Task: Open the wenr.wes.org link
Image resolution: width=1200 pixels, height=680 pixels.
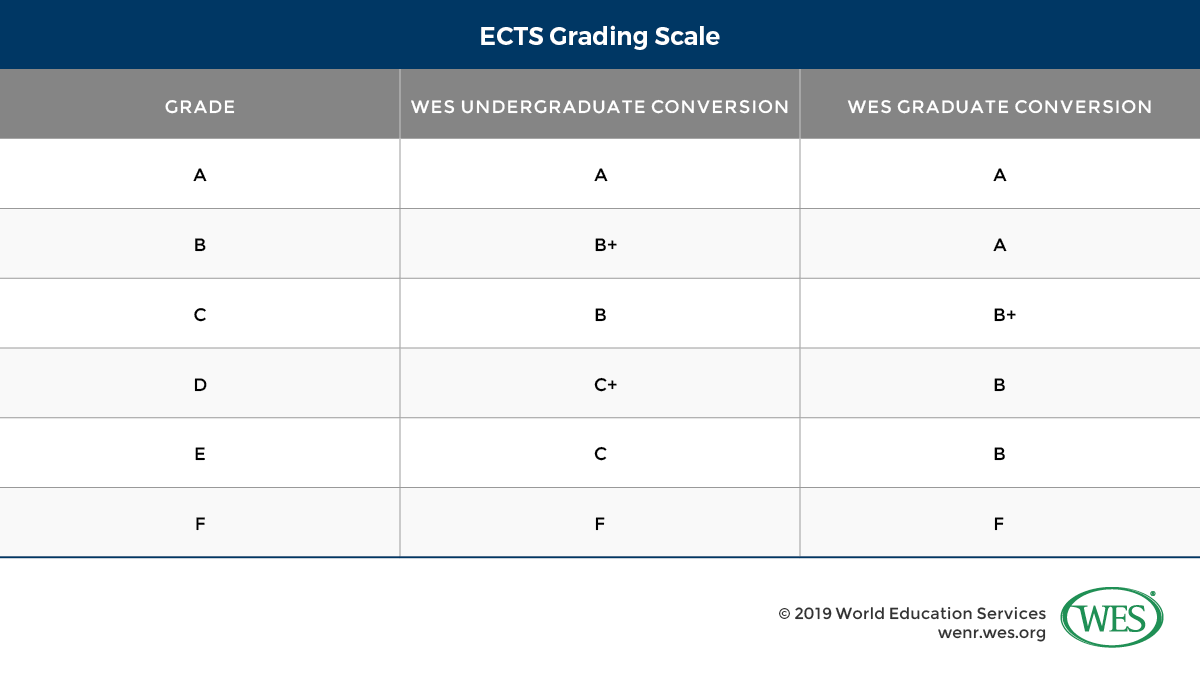Action: (991, 633)
